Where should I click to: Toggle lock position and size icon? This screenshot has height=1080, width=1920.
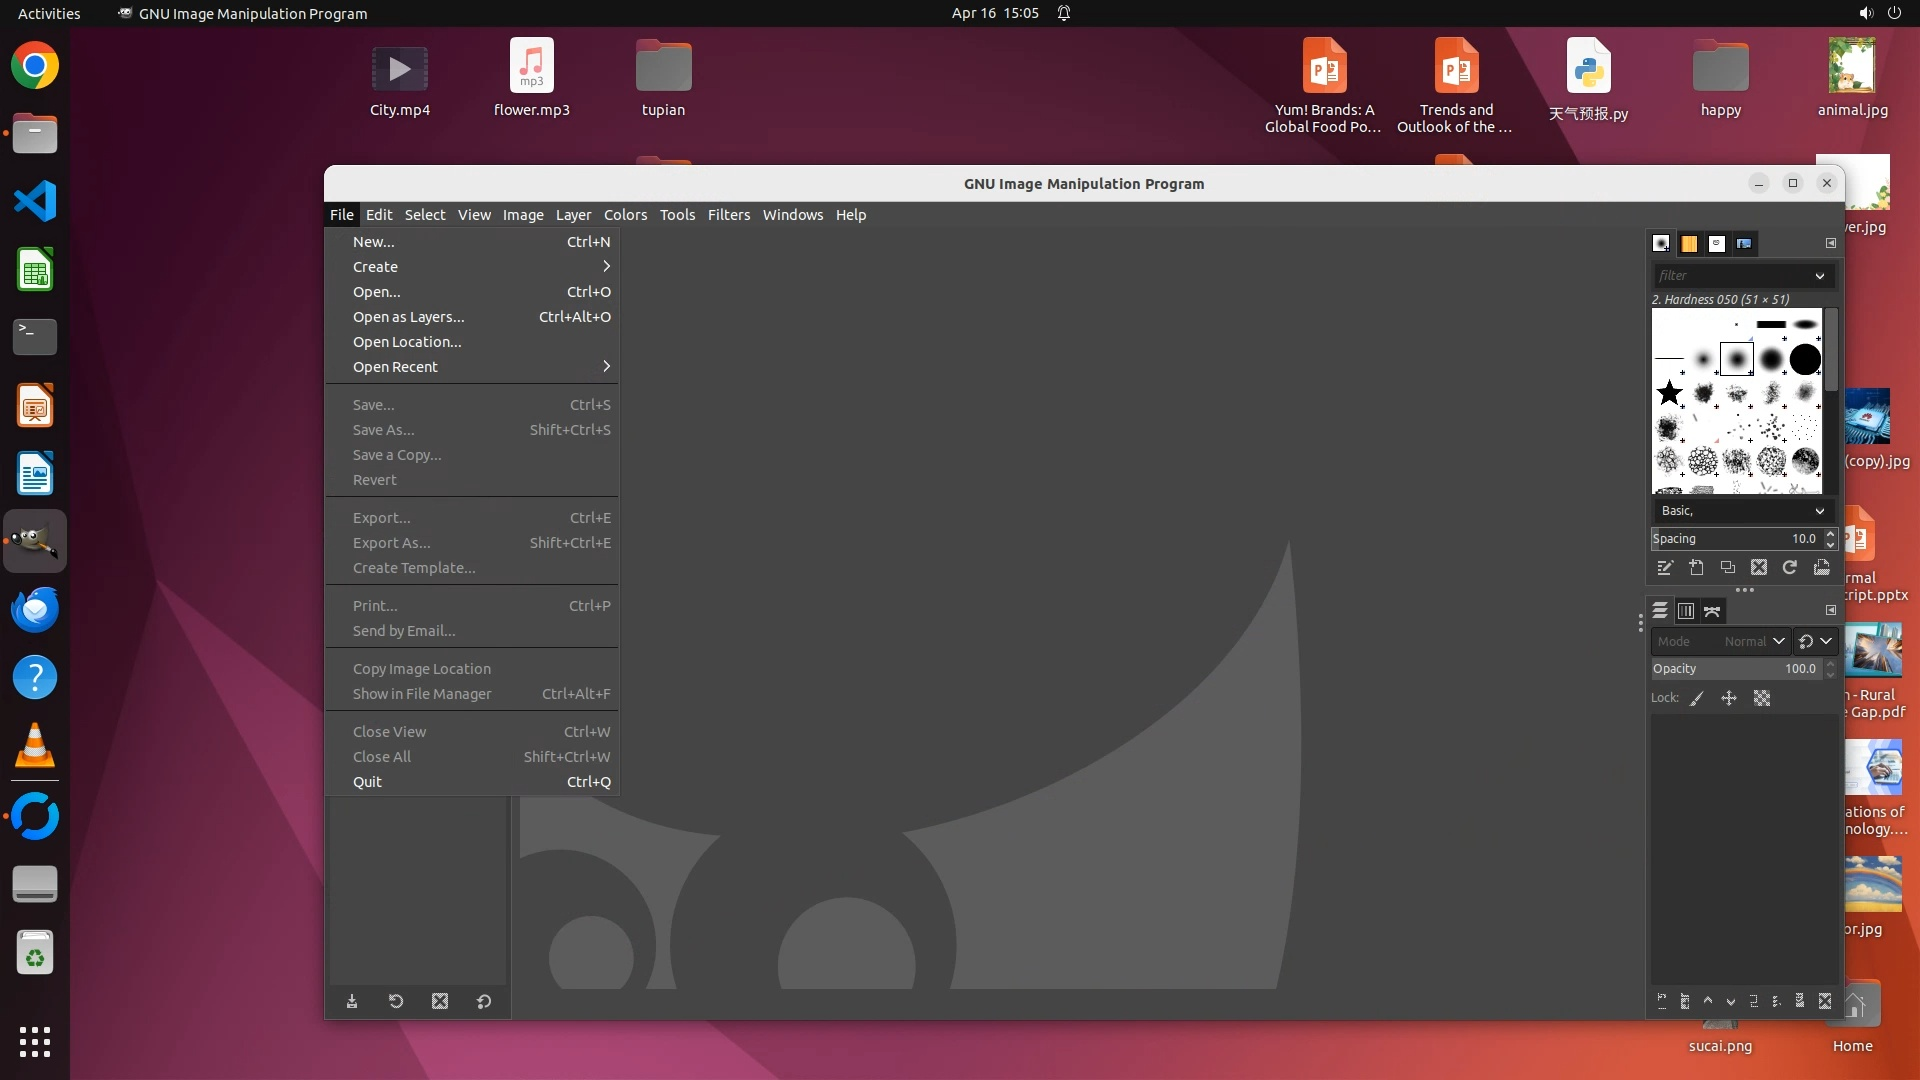[x=1729, y=699]
